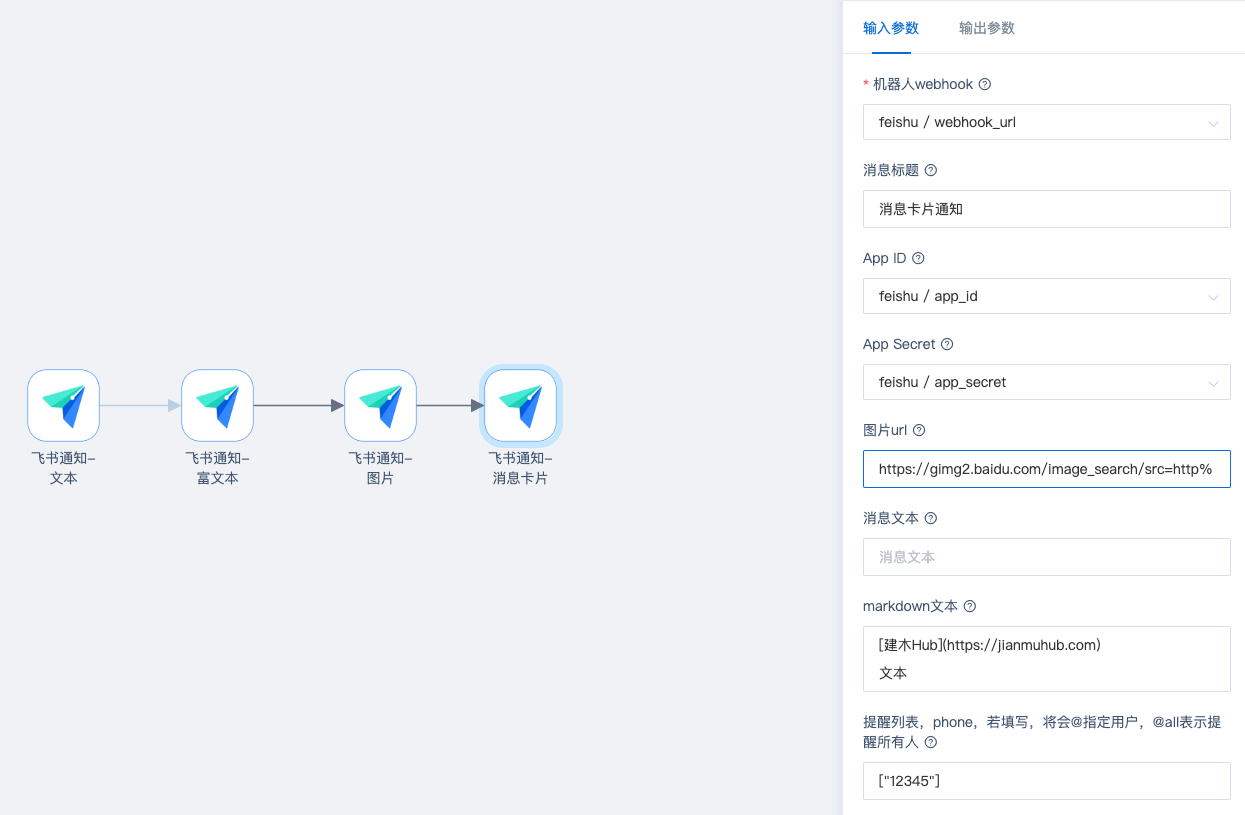This screenshot has height=815, width=1245.
Task: Click the markdown文本 text area
Action: (x=1047, y=659)
